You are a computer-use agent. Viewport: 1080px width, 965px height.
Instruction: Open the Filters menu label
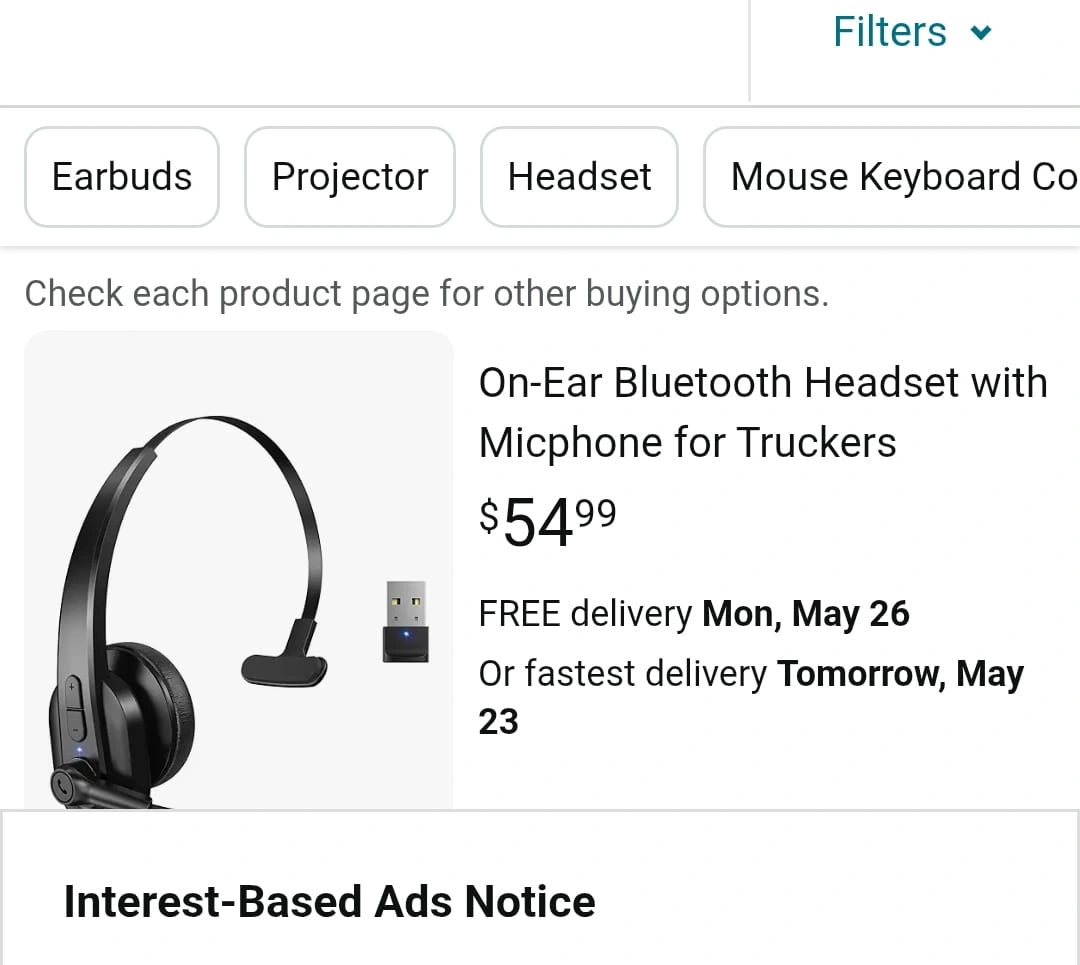[x=889, y=32]
